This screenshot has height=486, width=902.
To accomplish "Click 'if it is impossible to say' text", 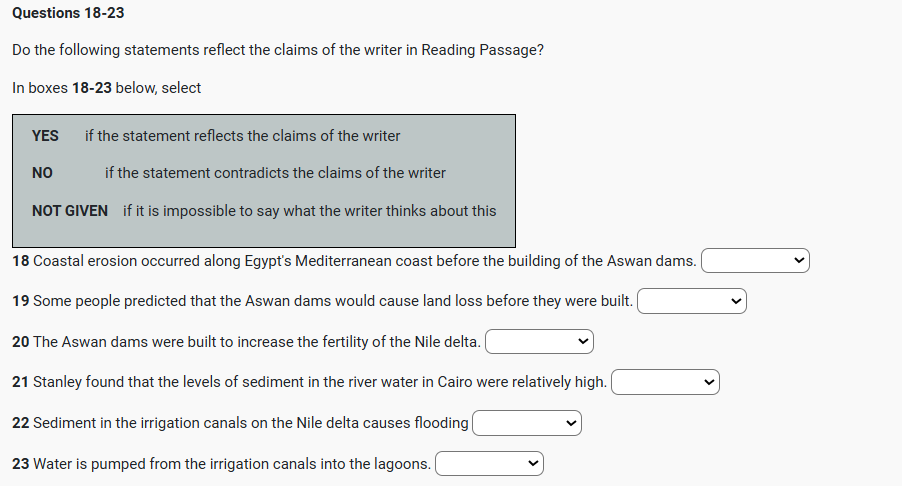I will point(309,211).
